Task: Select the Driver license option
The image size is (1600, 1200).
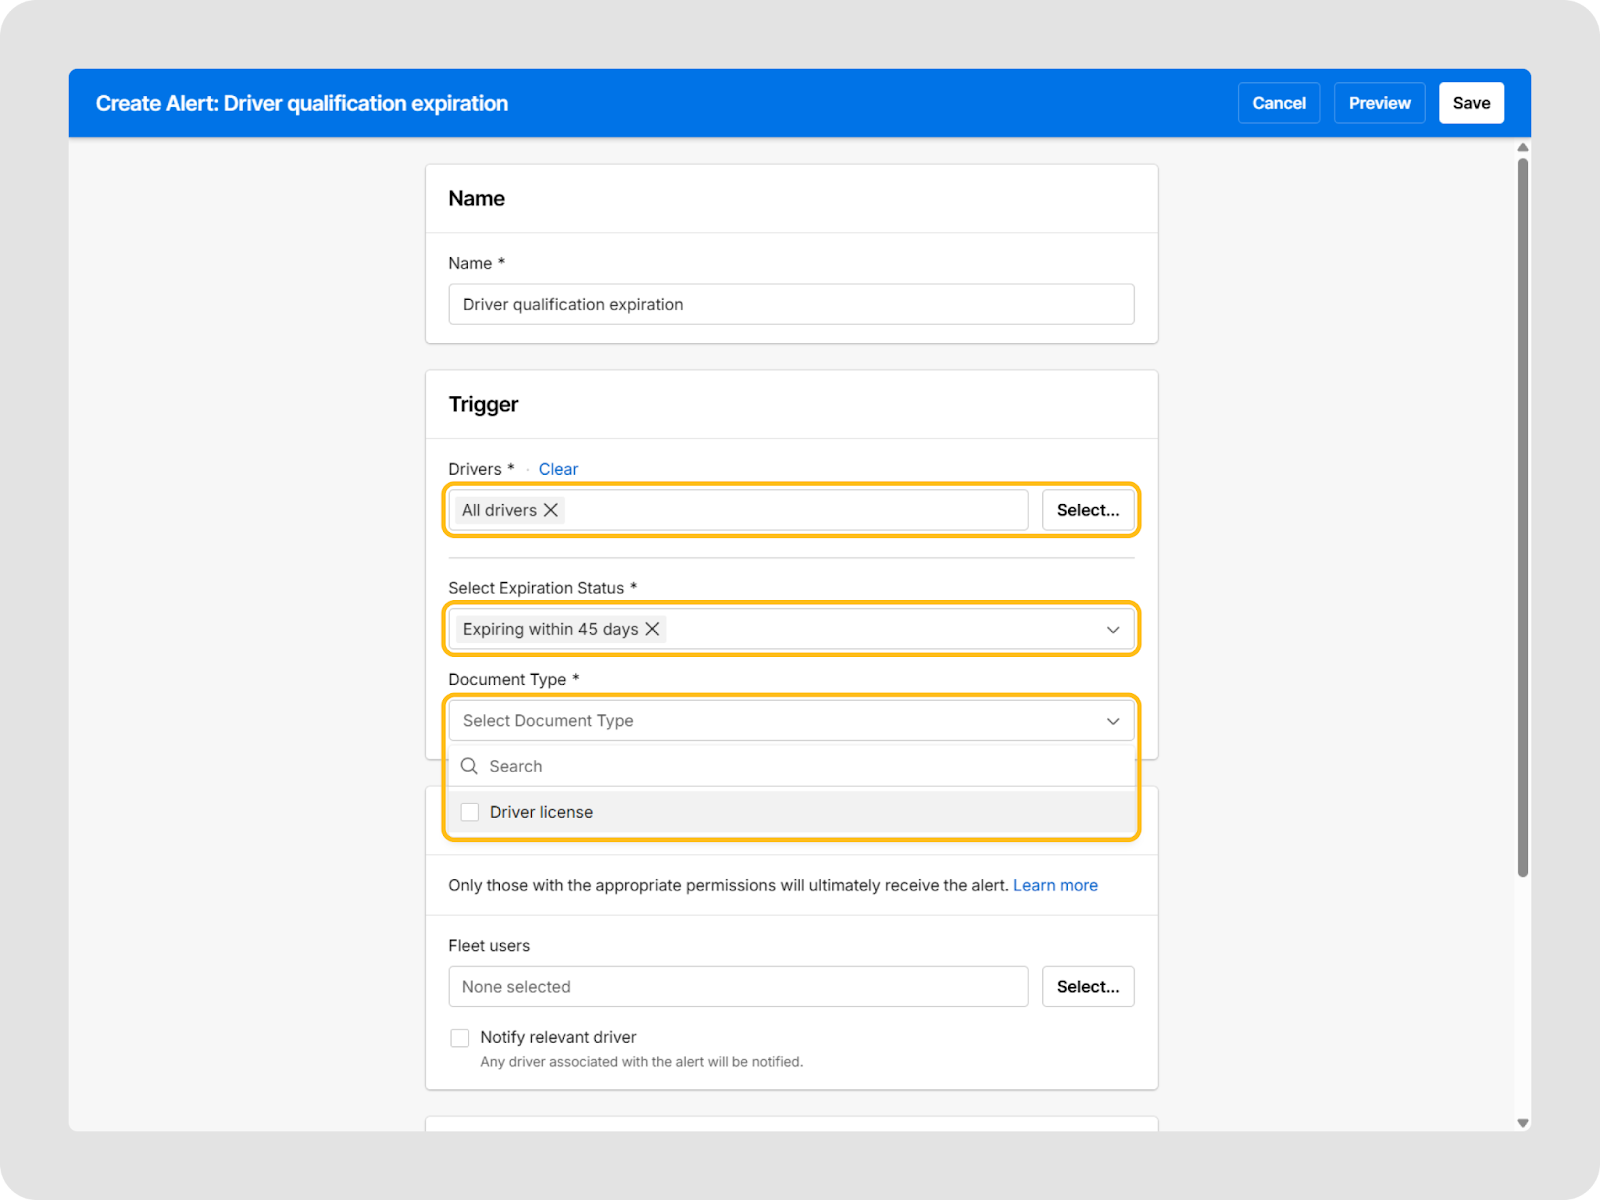Action: point(541,812)
